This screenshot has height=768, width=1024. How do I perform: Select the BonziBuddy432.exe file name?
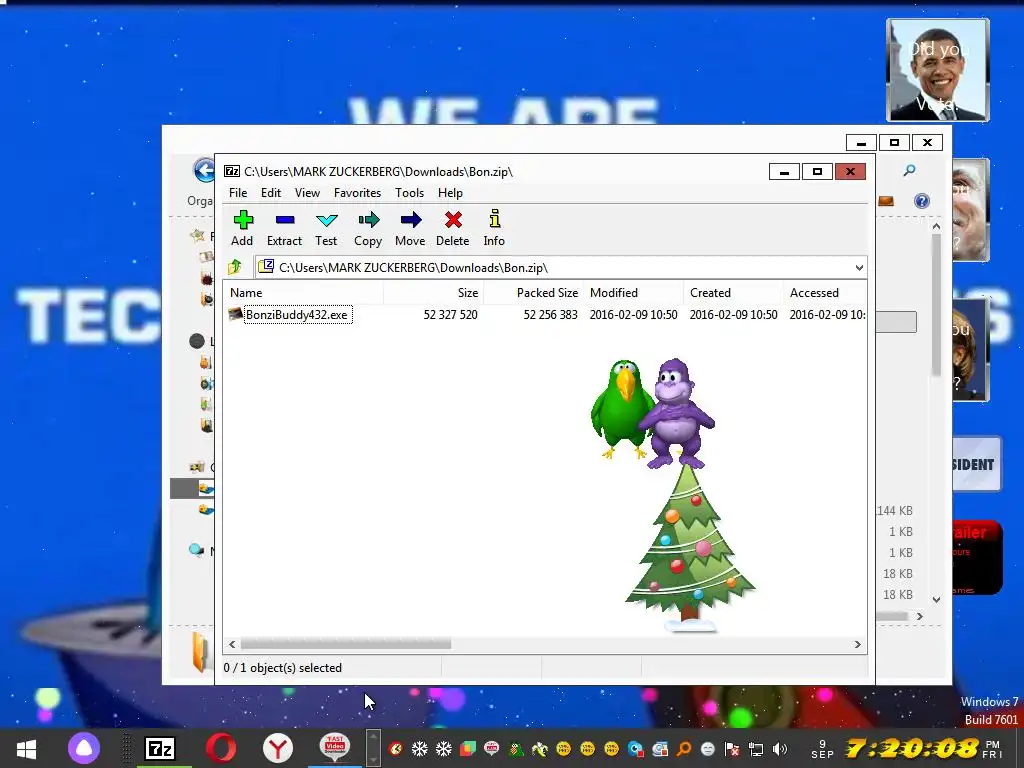pos(297,315)
